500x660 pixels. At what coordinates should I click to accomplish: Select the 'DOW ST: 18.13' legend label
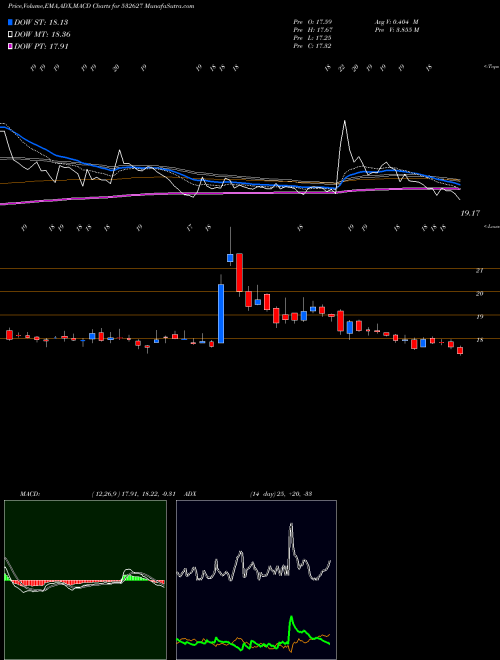pos(41,22)
